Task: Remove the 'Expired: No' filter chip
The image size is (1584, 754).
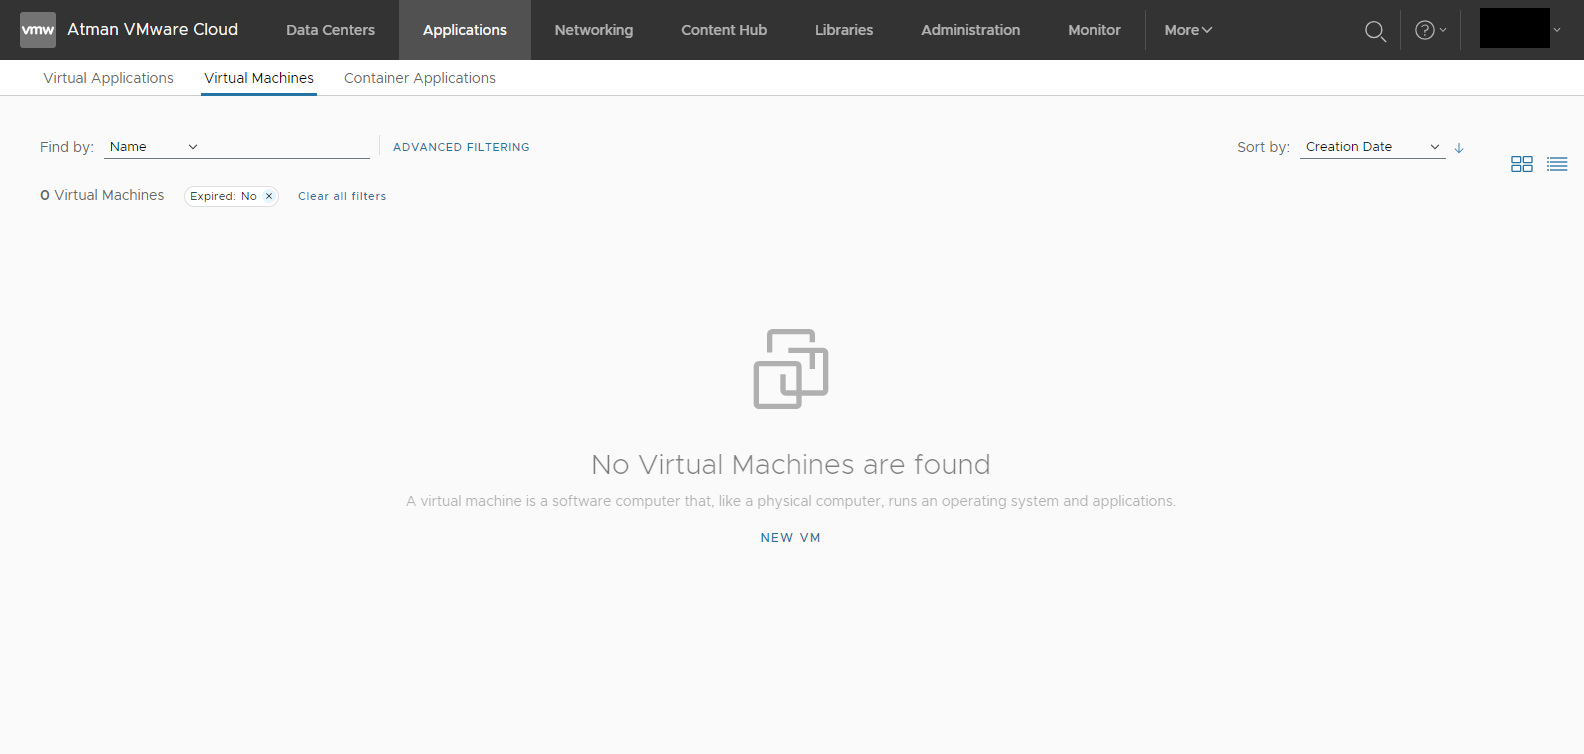Action: pyautogui.click(x=269, y=196)
